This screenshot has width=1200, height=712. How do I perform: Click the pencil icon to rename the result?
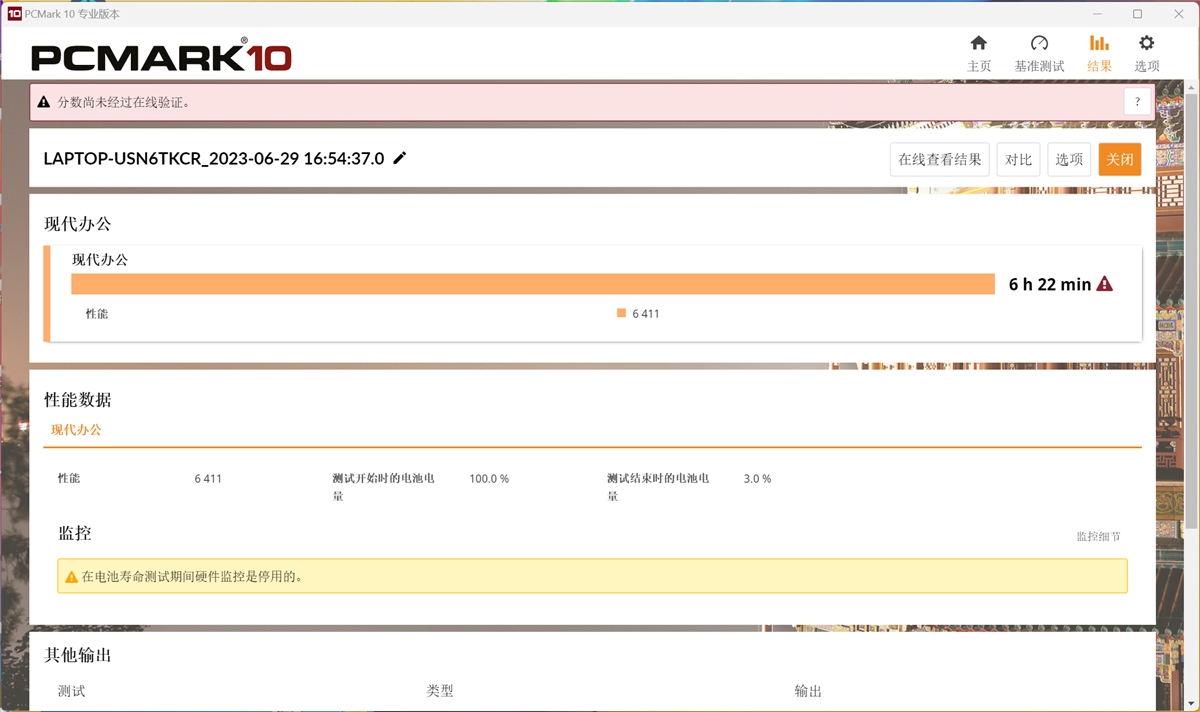coord(399,158)
